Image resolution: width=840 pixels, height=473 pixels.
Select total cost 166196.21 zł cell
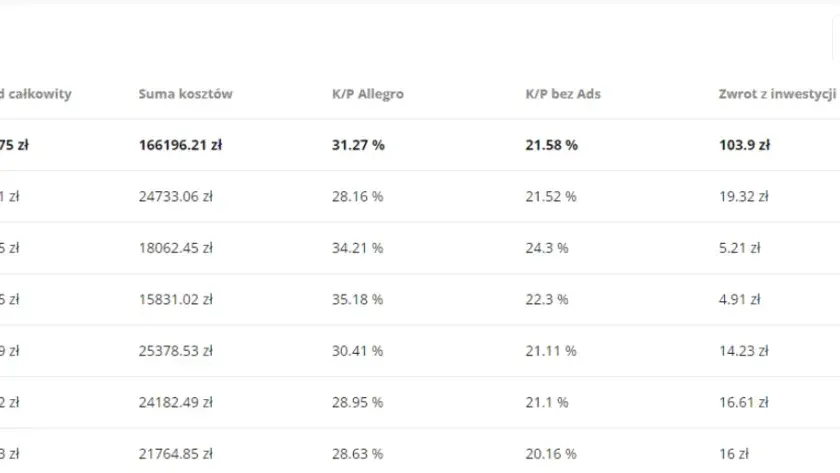point(181,145)
